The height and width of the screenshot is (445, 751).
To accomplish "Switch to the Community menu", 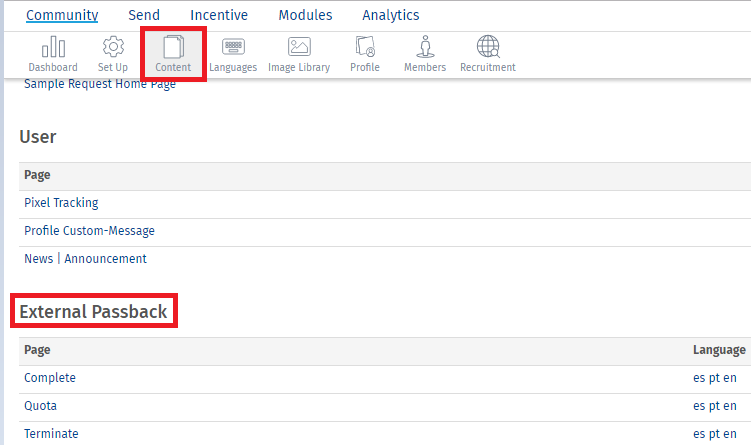I will (62, 15).
